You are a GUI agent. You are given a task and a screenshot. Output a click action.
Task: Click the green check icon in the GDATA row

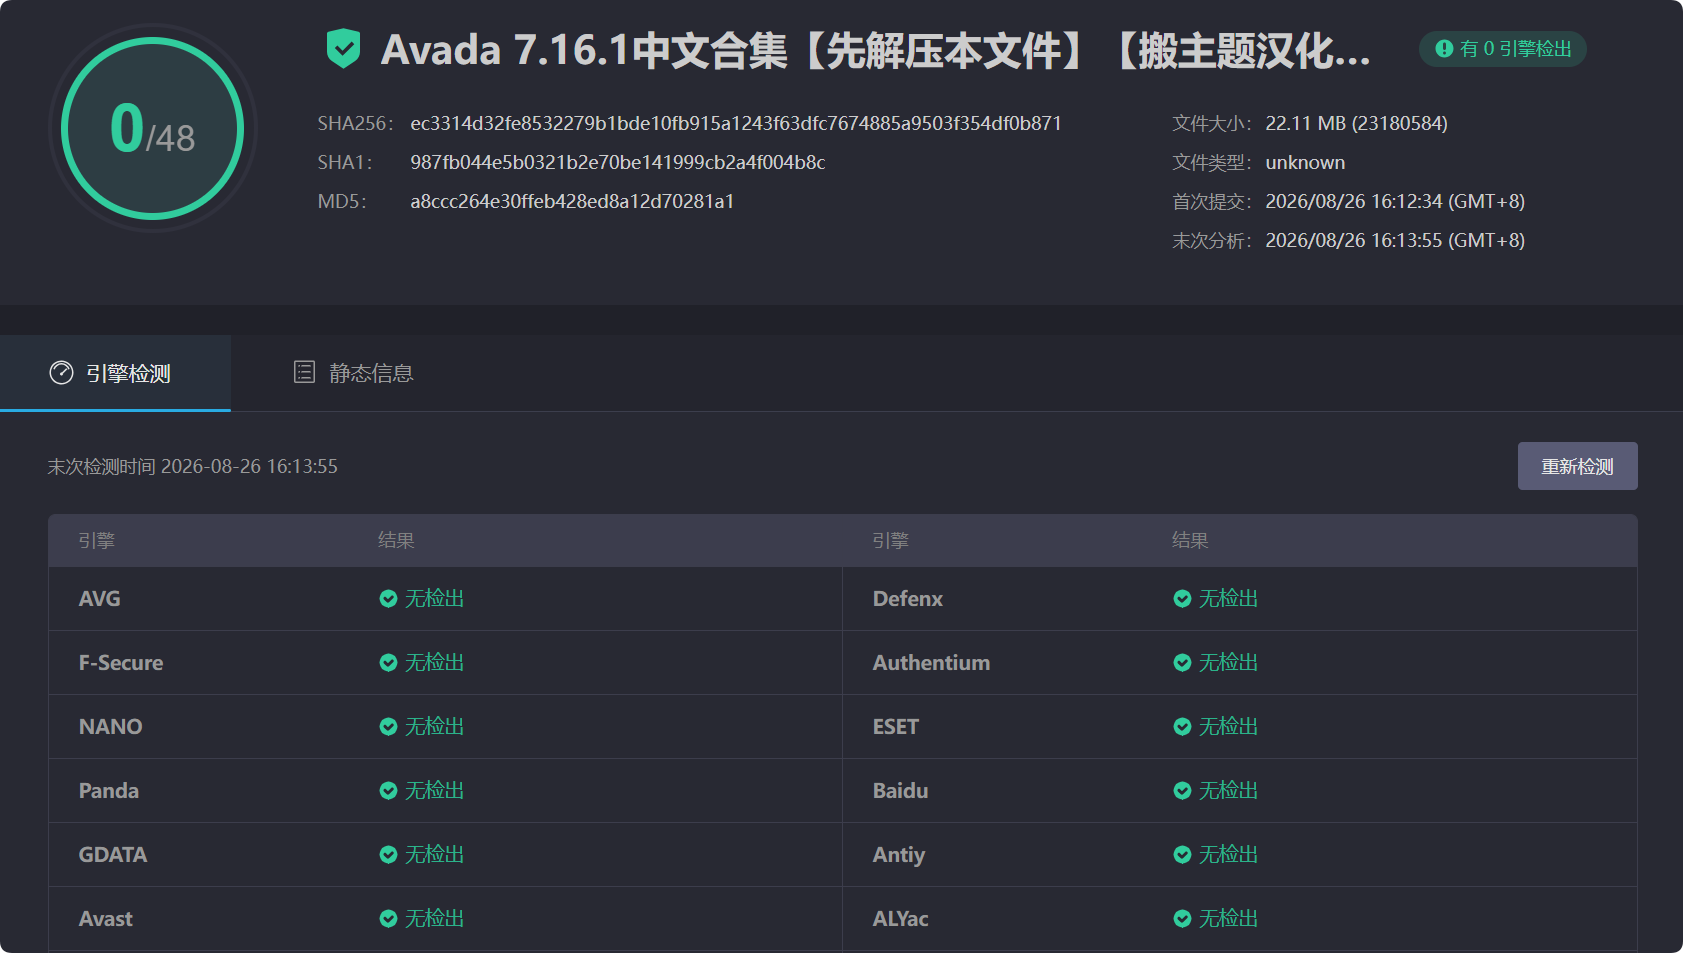[x=388, y=855]
